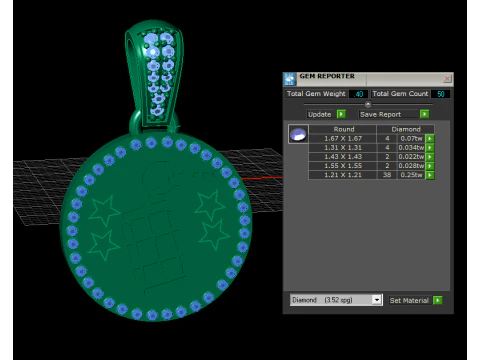Viewport: 480px width, 360px height.
Task: Click the Save Report arrow button
Action: (x=424, y=114)
